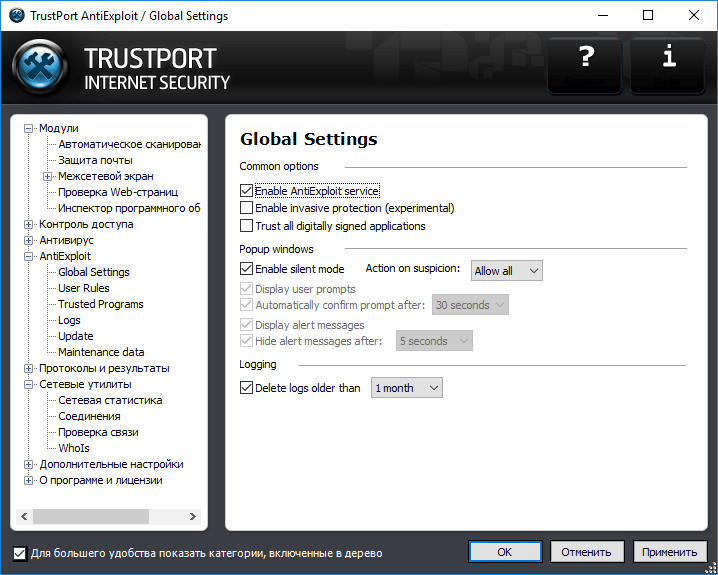The height and width of the screenshot is (575, 718).
Task: Toggle Enable AntiExploit service checkbox
Action: click(x=246, y=190)
